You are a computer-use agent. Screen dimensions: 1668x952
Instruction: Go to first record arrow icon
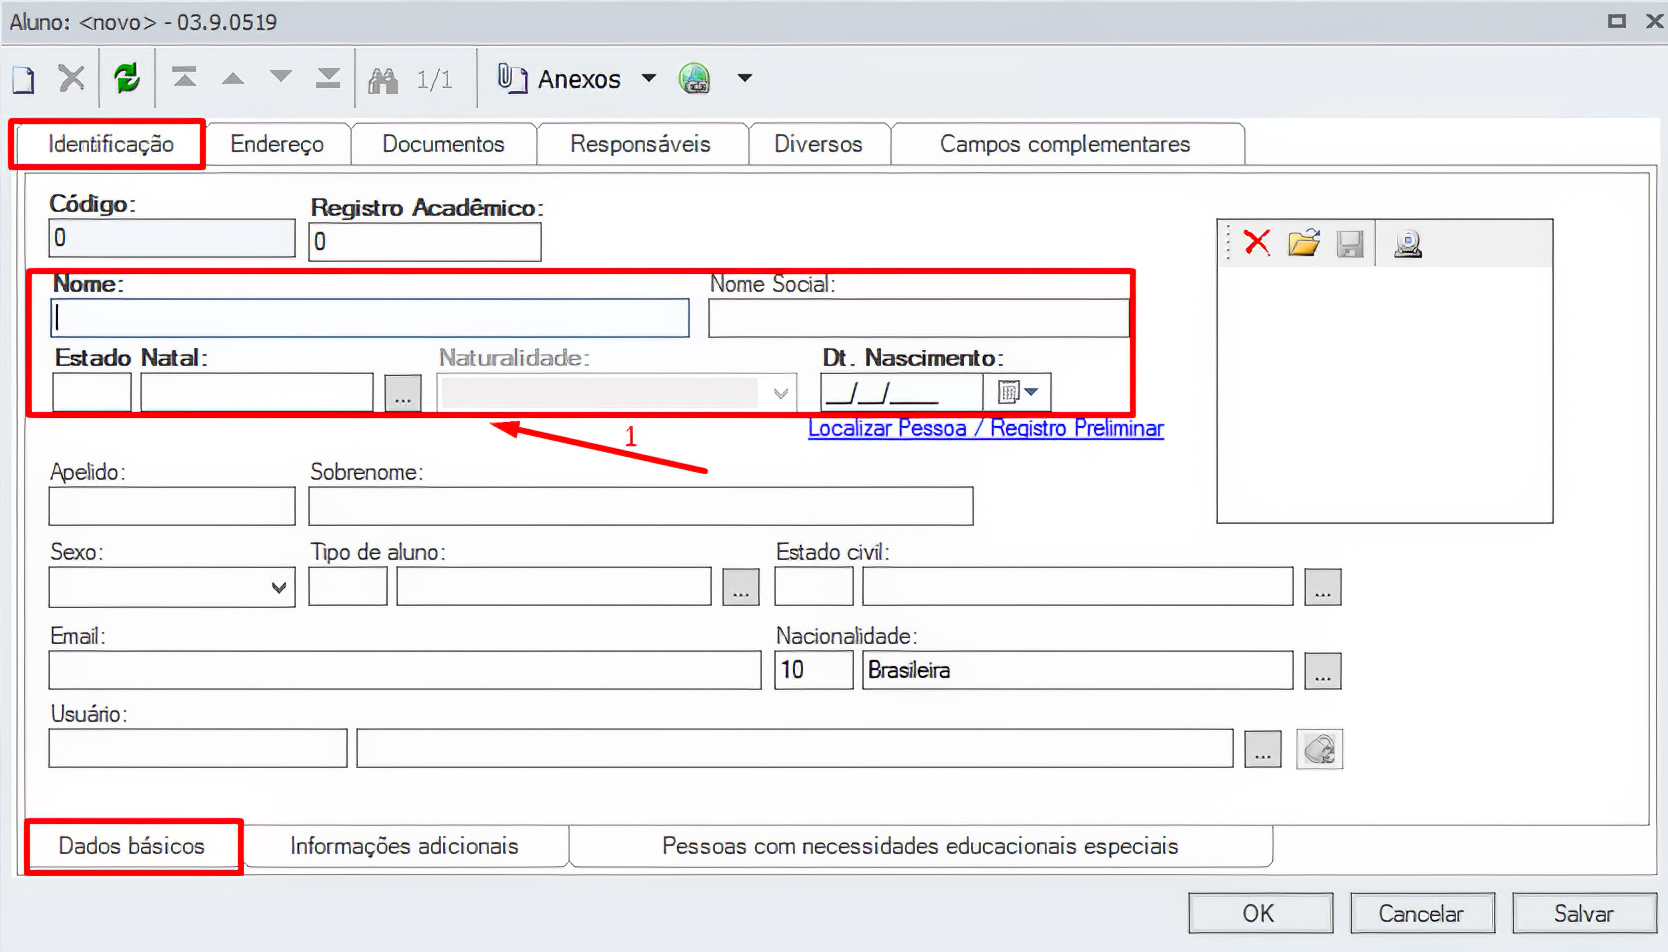[184, 78]
